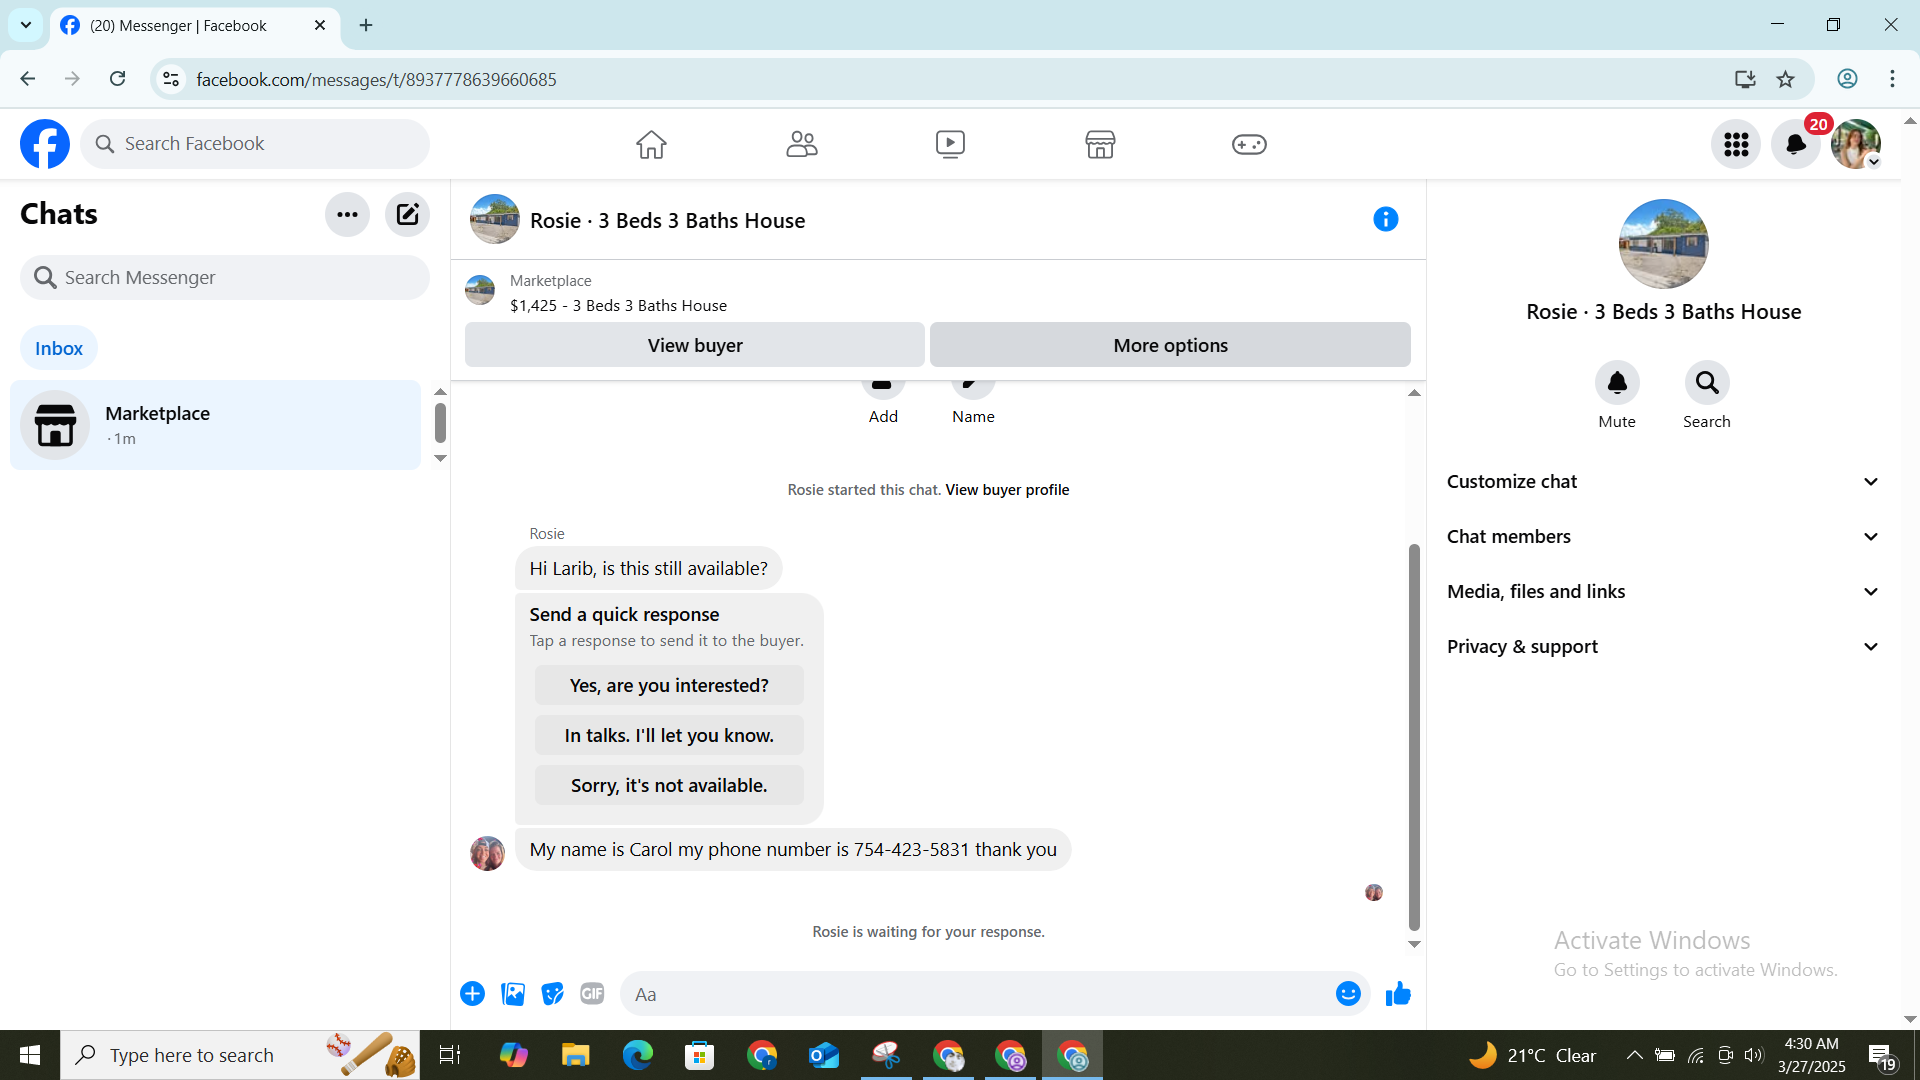Image resolution: width=1920 pixels, height=1080 pixels.
Task: Select the Inbox tab
Action: pyautogui.click(x=59, y=348)
